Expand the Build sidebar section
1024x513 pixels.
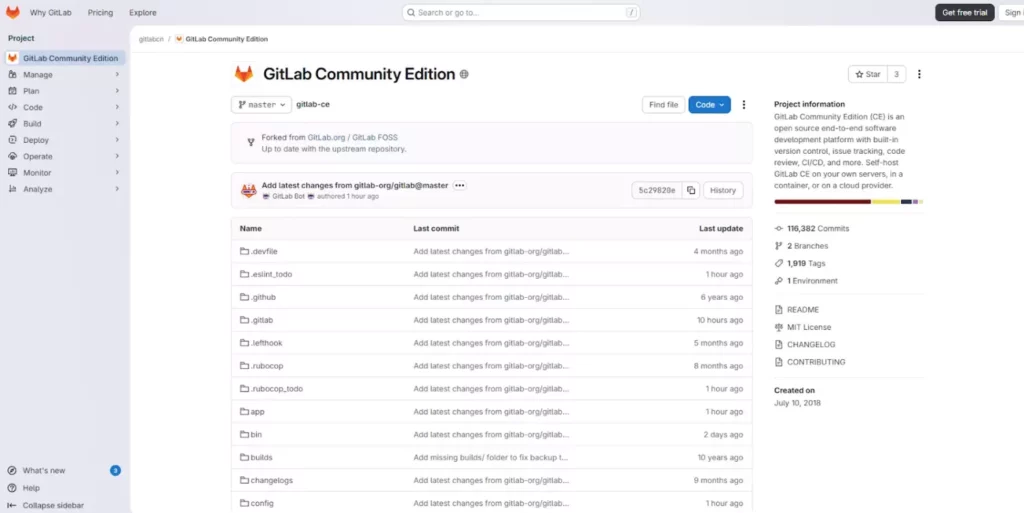(64, 123)
